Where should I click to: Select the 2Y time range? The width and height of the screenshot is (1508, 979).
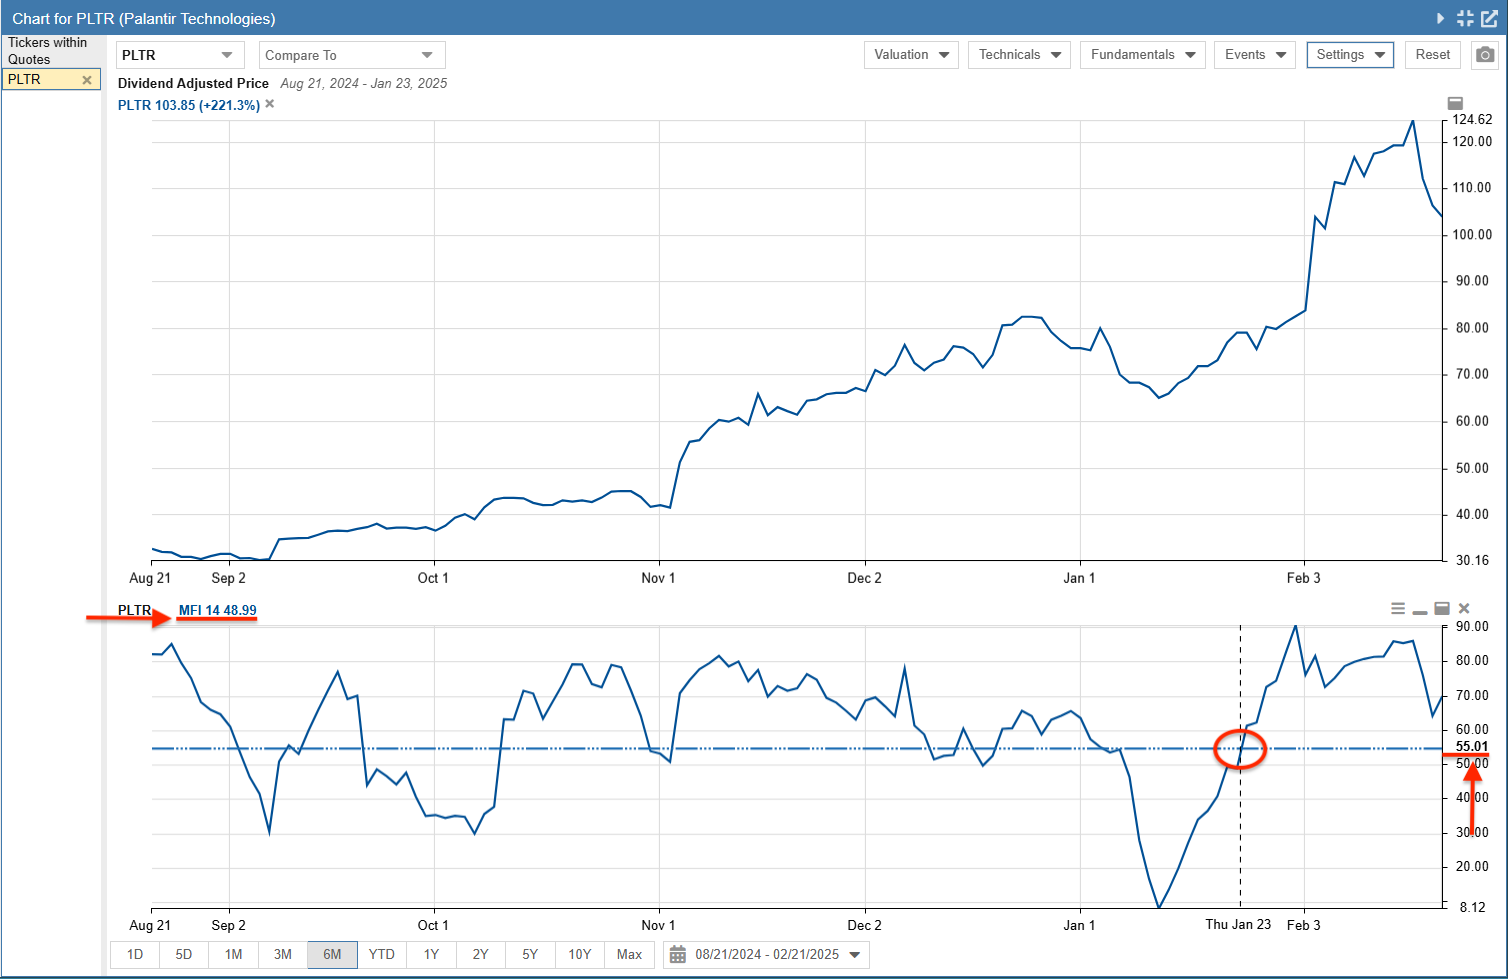point(481,955)
